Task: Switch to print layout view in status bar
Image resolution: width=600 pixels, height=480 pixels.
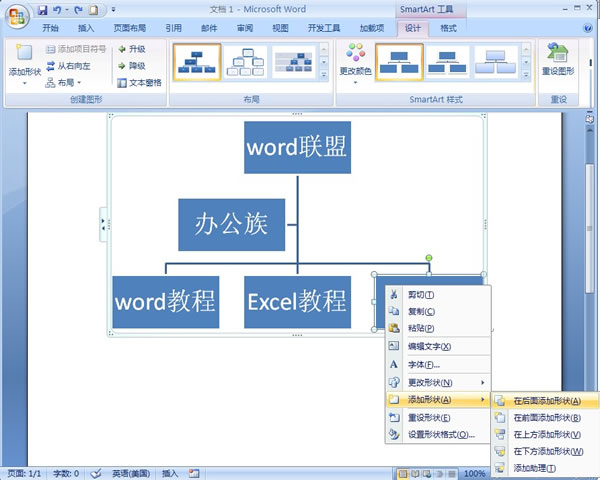Action: pos(403,474)
